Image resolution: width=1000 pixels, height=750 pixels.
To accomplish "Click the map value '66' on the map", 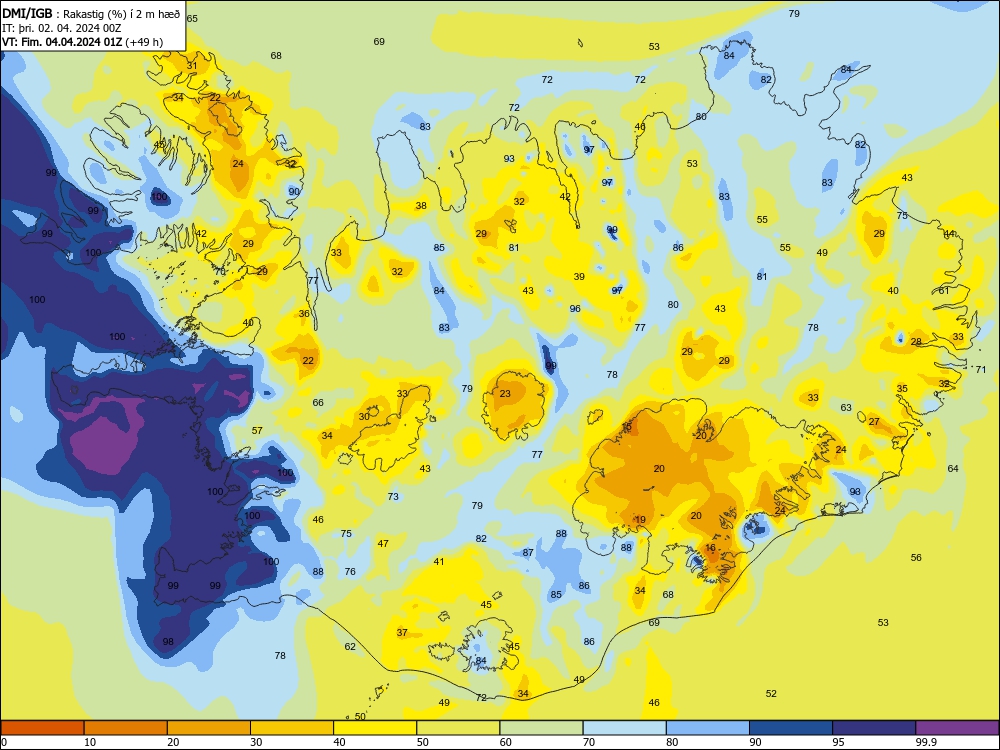I will click(x=318, y=402).
